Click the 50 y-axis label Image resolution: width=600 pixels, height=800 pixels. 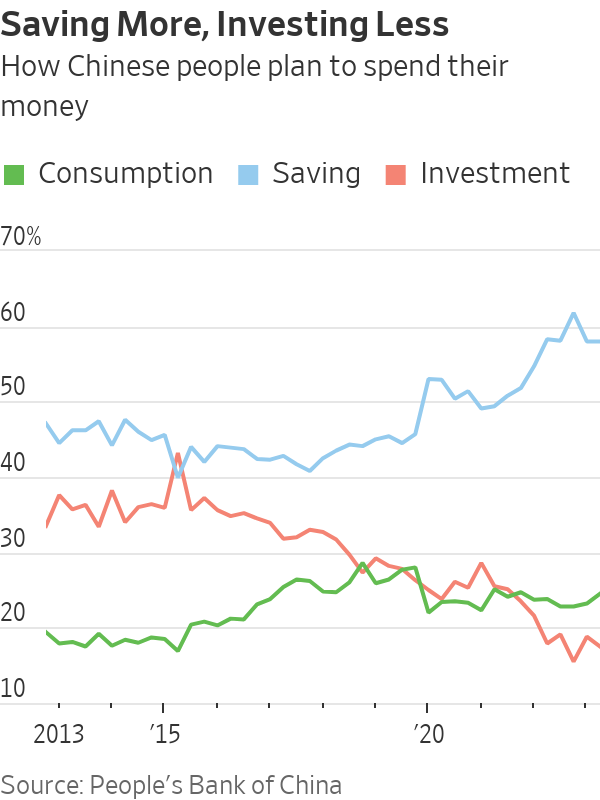pyautogui.click(x=14, y=388)
